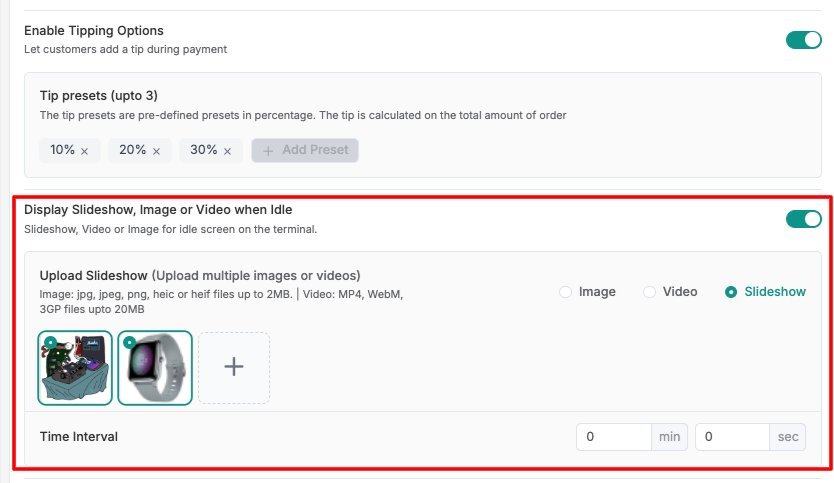Click the 30% preset chip label
834x483 pixels.
tap(204, 150)
